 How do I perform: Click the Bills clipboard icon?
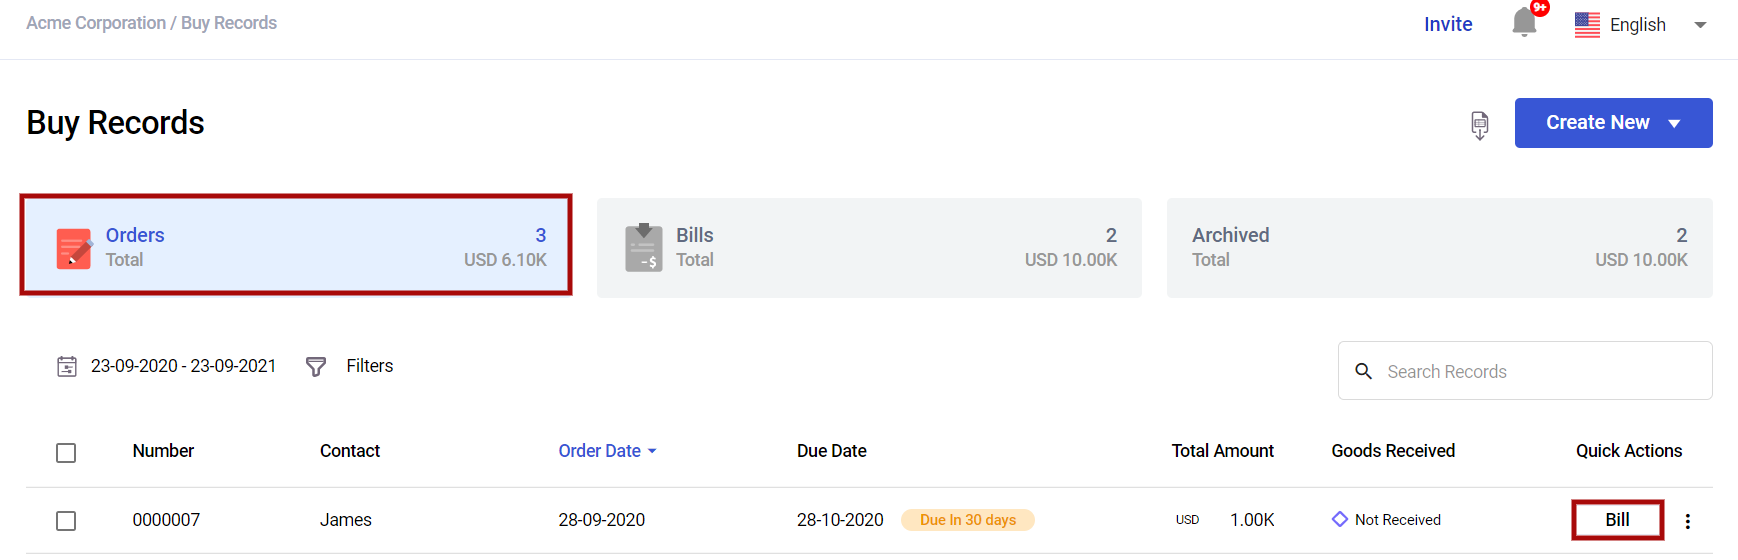(644, 248)
